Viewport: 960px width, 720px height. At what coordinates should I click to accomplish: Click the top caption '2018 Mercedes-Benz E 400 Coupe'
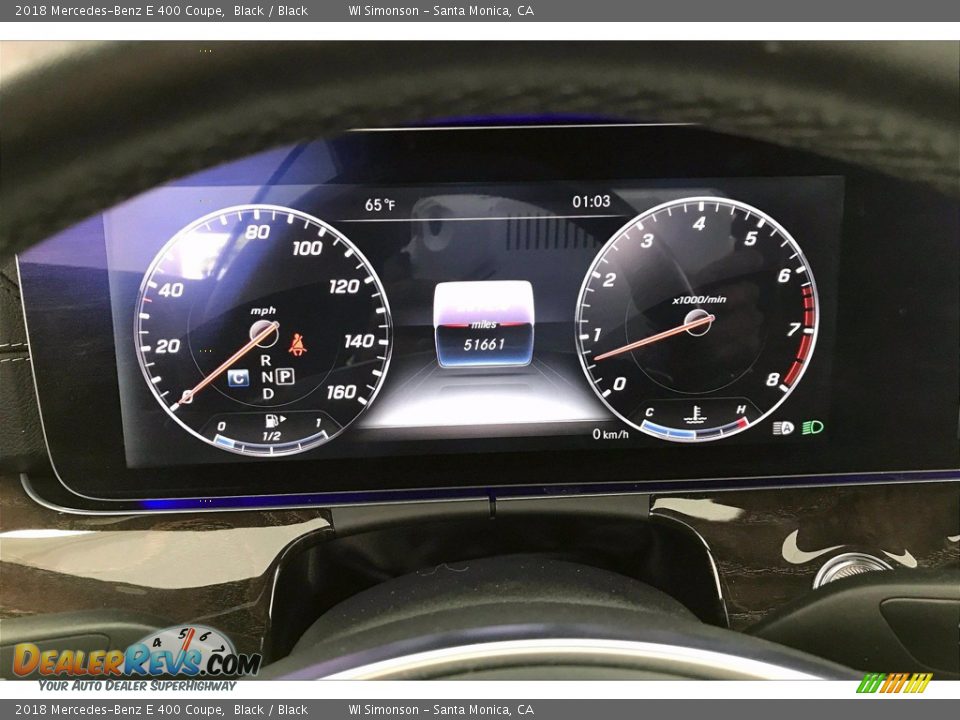(119, 10)
